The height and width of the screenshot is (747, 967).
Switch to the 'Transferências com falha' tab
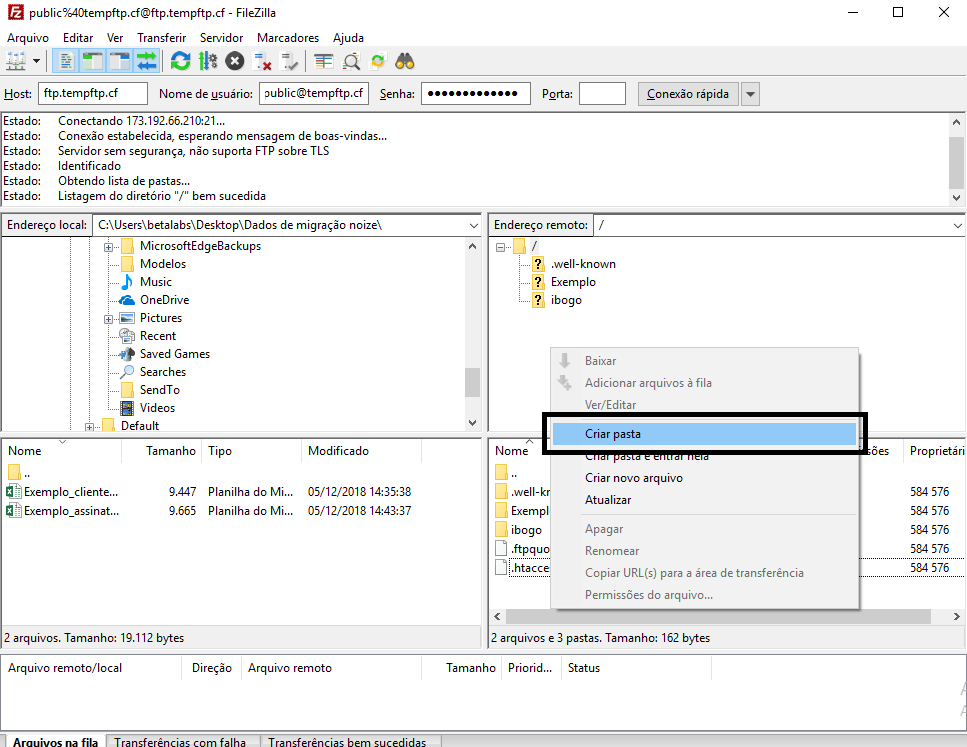(180, 742)
